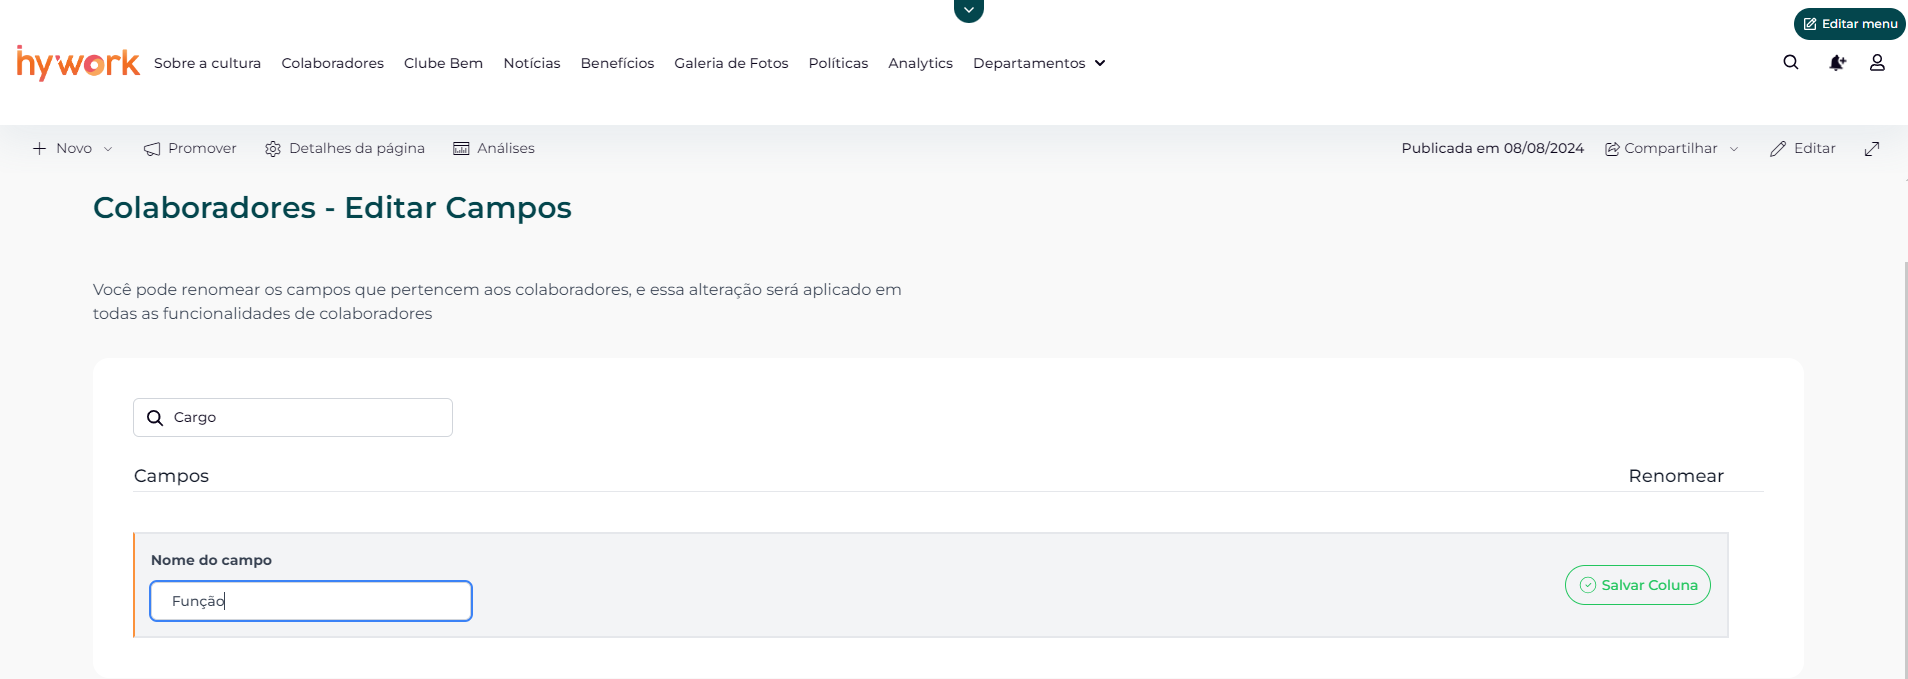
Task: Open the user profile icon
Action: [1877, 62]
